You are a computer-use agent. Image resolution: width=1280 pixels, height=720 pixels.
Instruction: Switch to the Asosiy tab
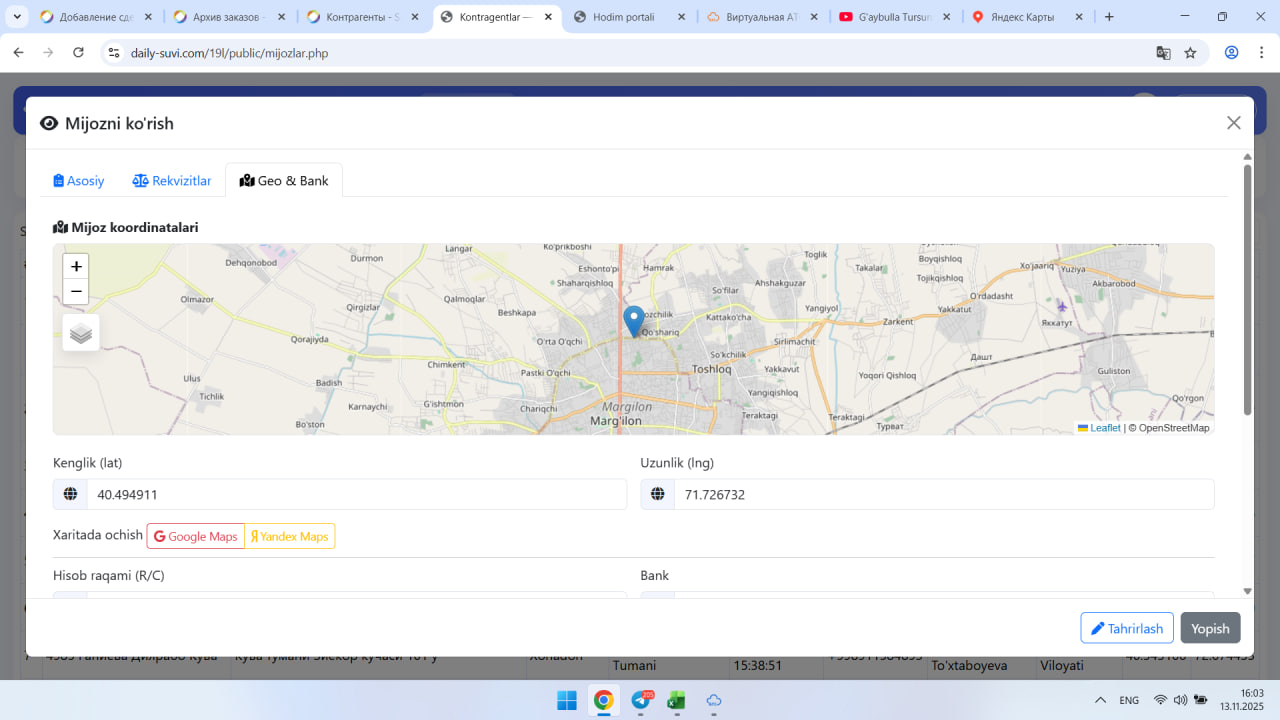79,181
